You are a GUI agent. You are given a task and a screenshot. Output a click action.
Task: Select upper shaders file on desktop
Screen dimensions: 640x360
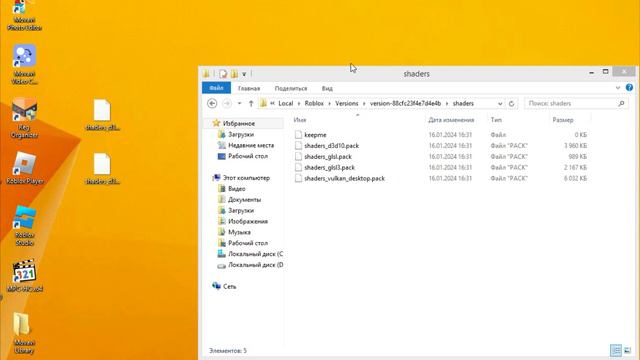pos(102,115)
